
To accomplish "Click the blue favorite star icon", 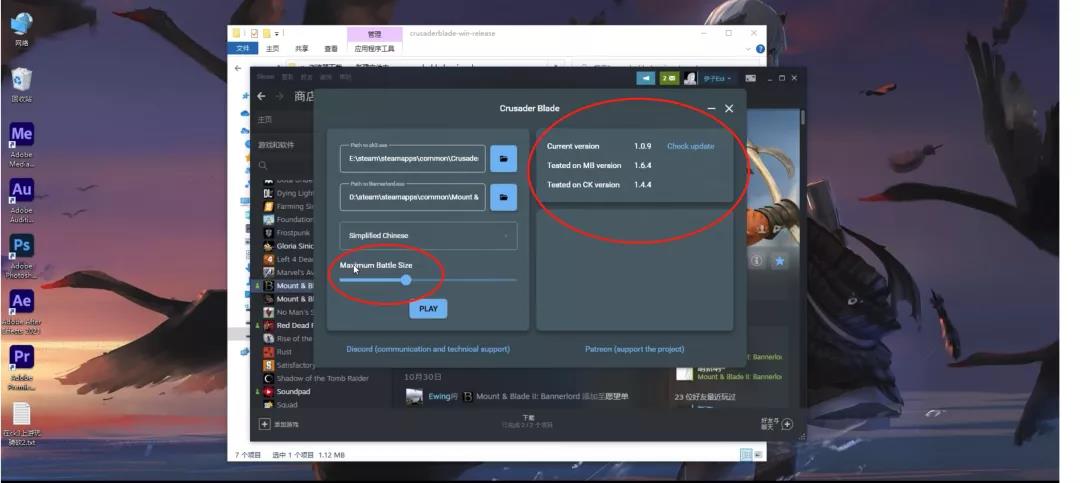I will point(780,261).
